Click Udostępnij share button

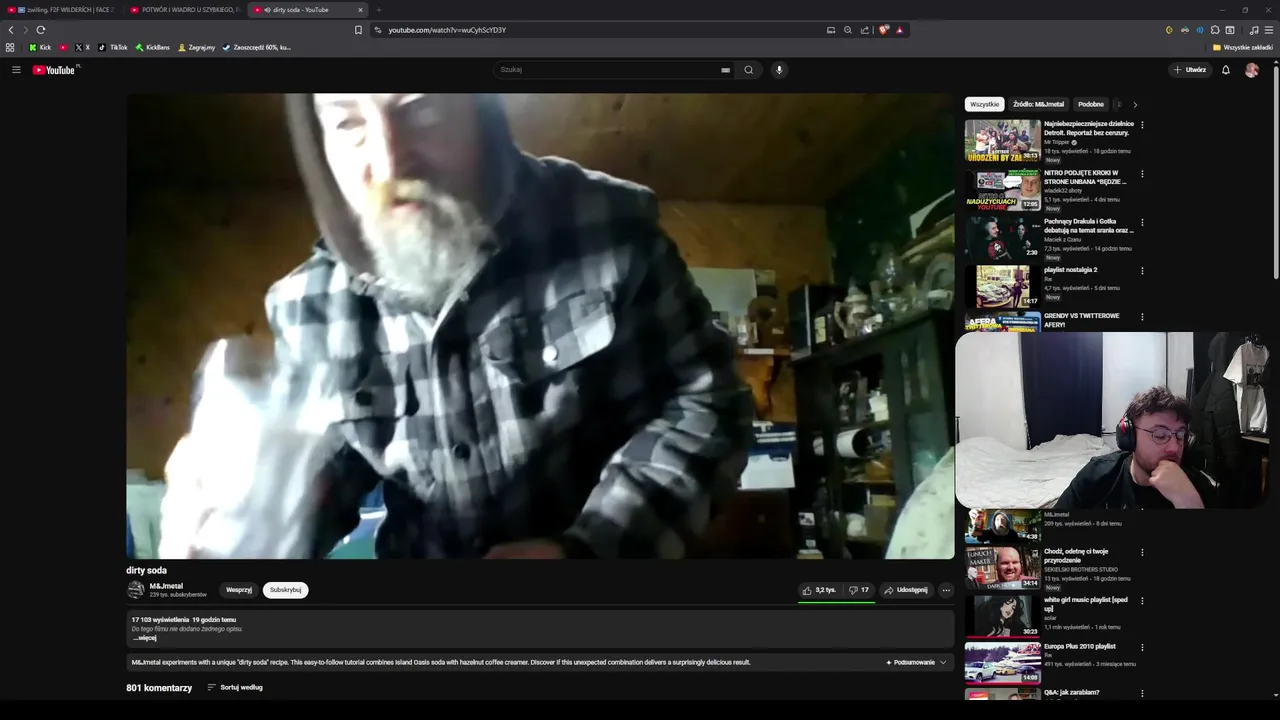click(905, 590)
